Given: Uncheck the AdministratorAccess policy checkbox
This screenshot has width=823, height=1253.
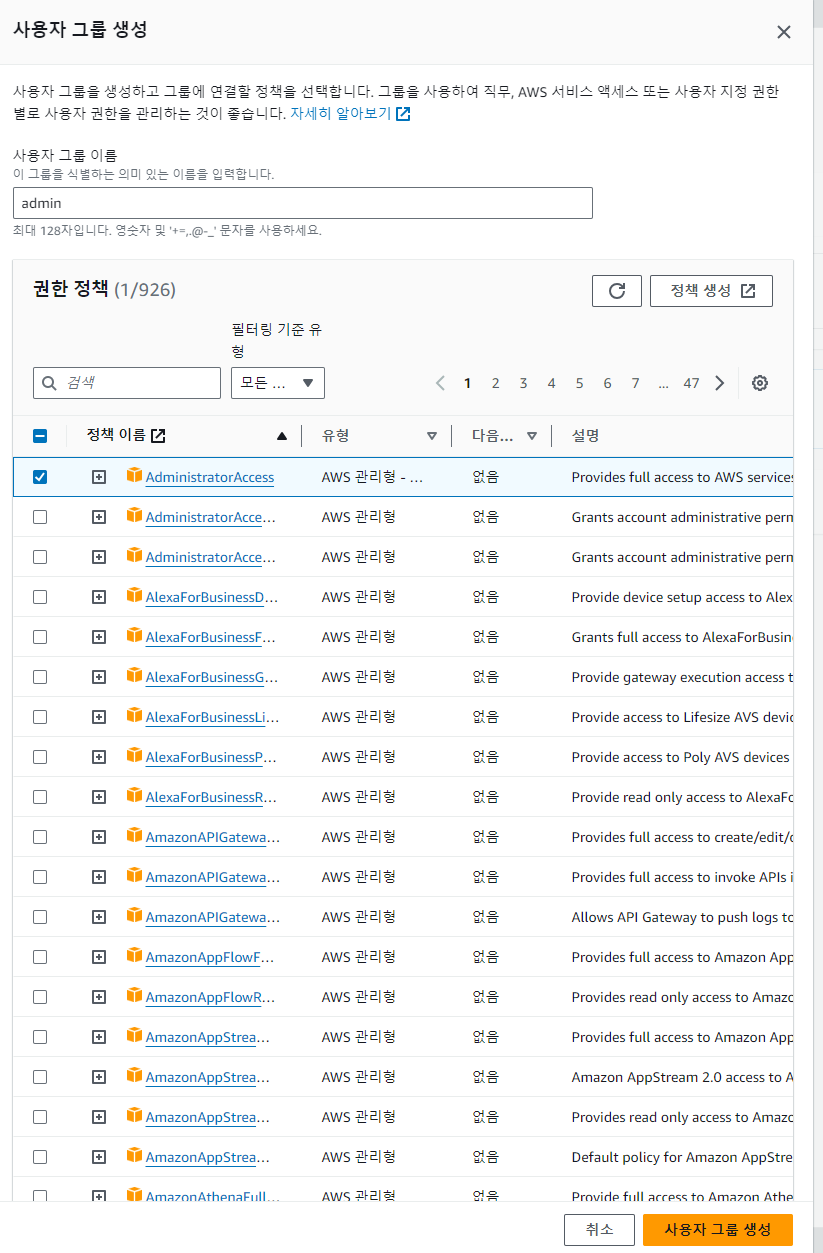Looking at the screenshot, I should (x=40, y=477).
